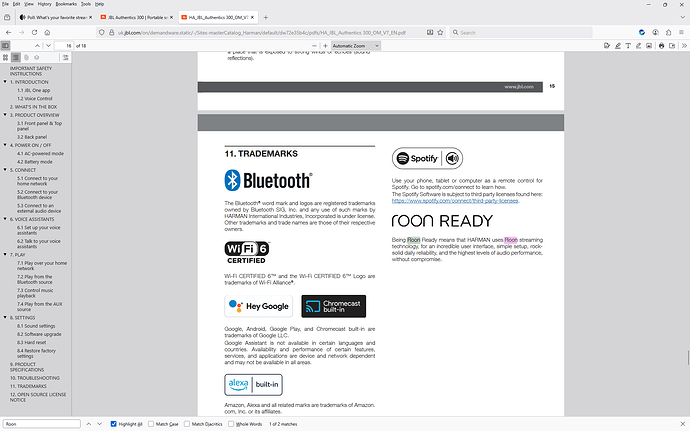The width and height of the screenshot is (690, 431).
Task: Collapse the 8. SETTINGS outline section
Action: pos(5,317)
